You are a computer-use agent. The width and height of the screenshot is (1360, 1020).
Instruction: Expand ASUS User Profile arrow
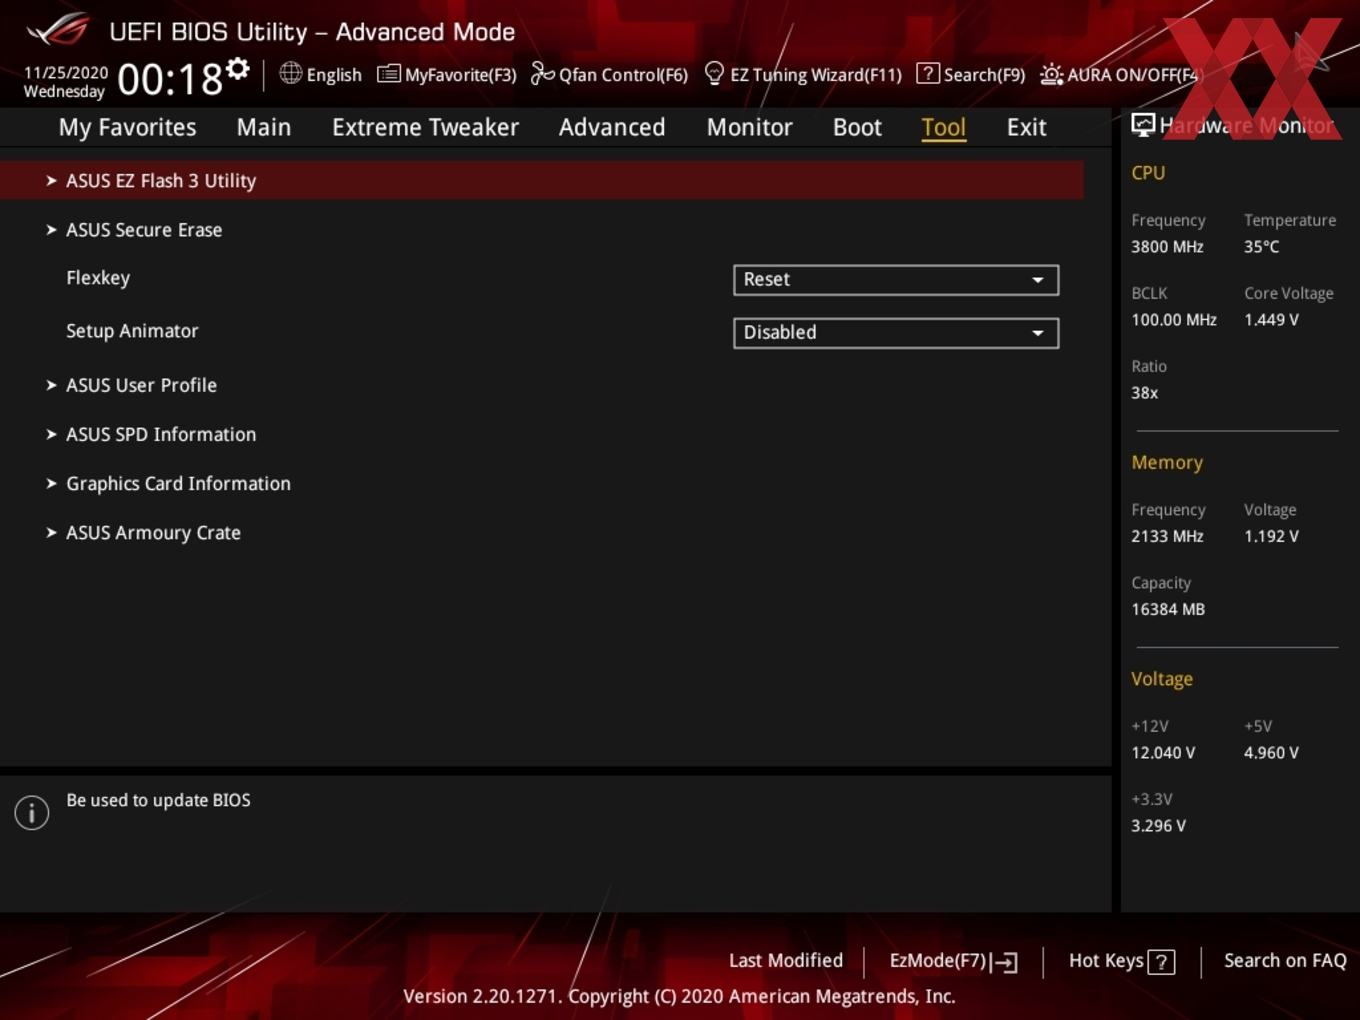(x=51, y=385)
